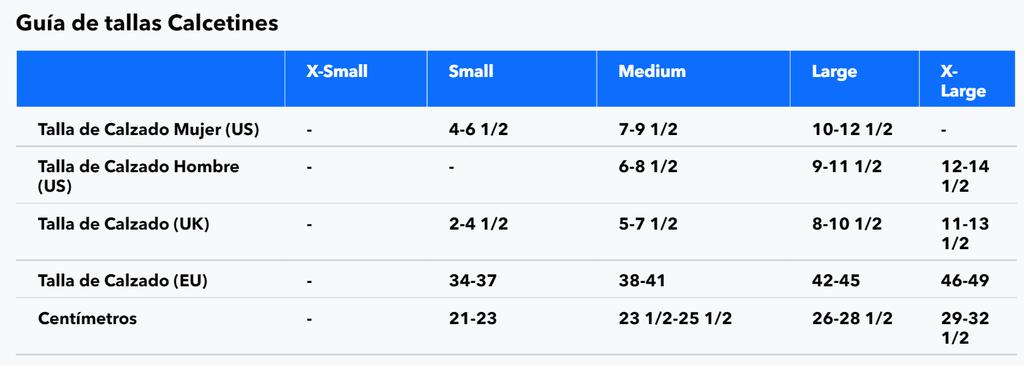
Task: Click the centimeters Medium cell '23 1/2-25 1/2'
Action: [675, 318]
